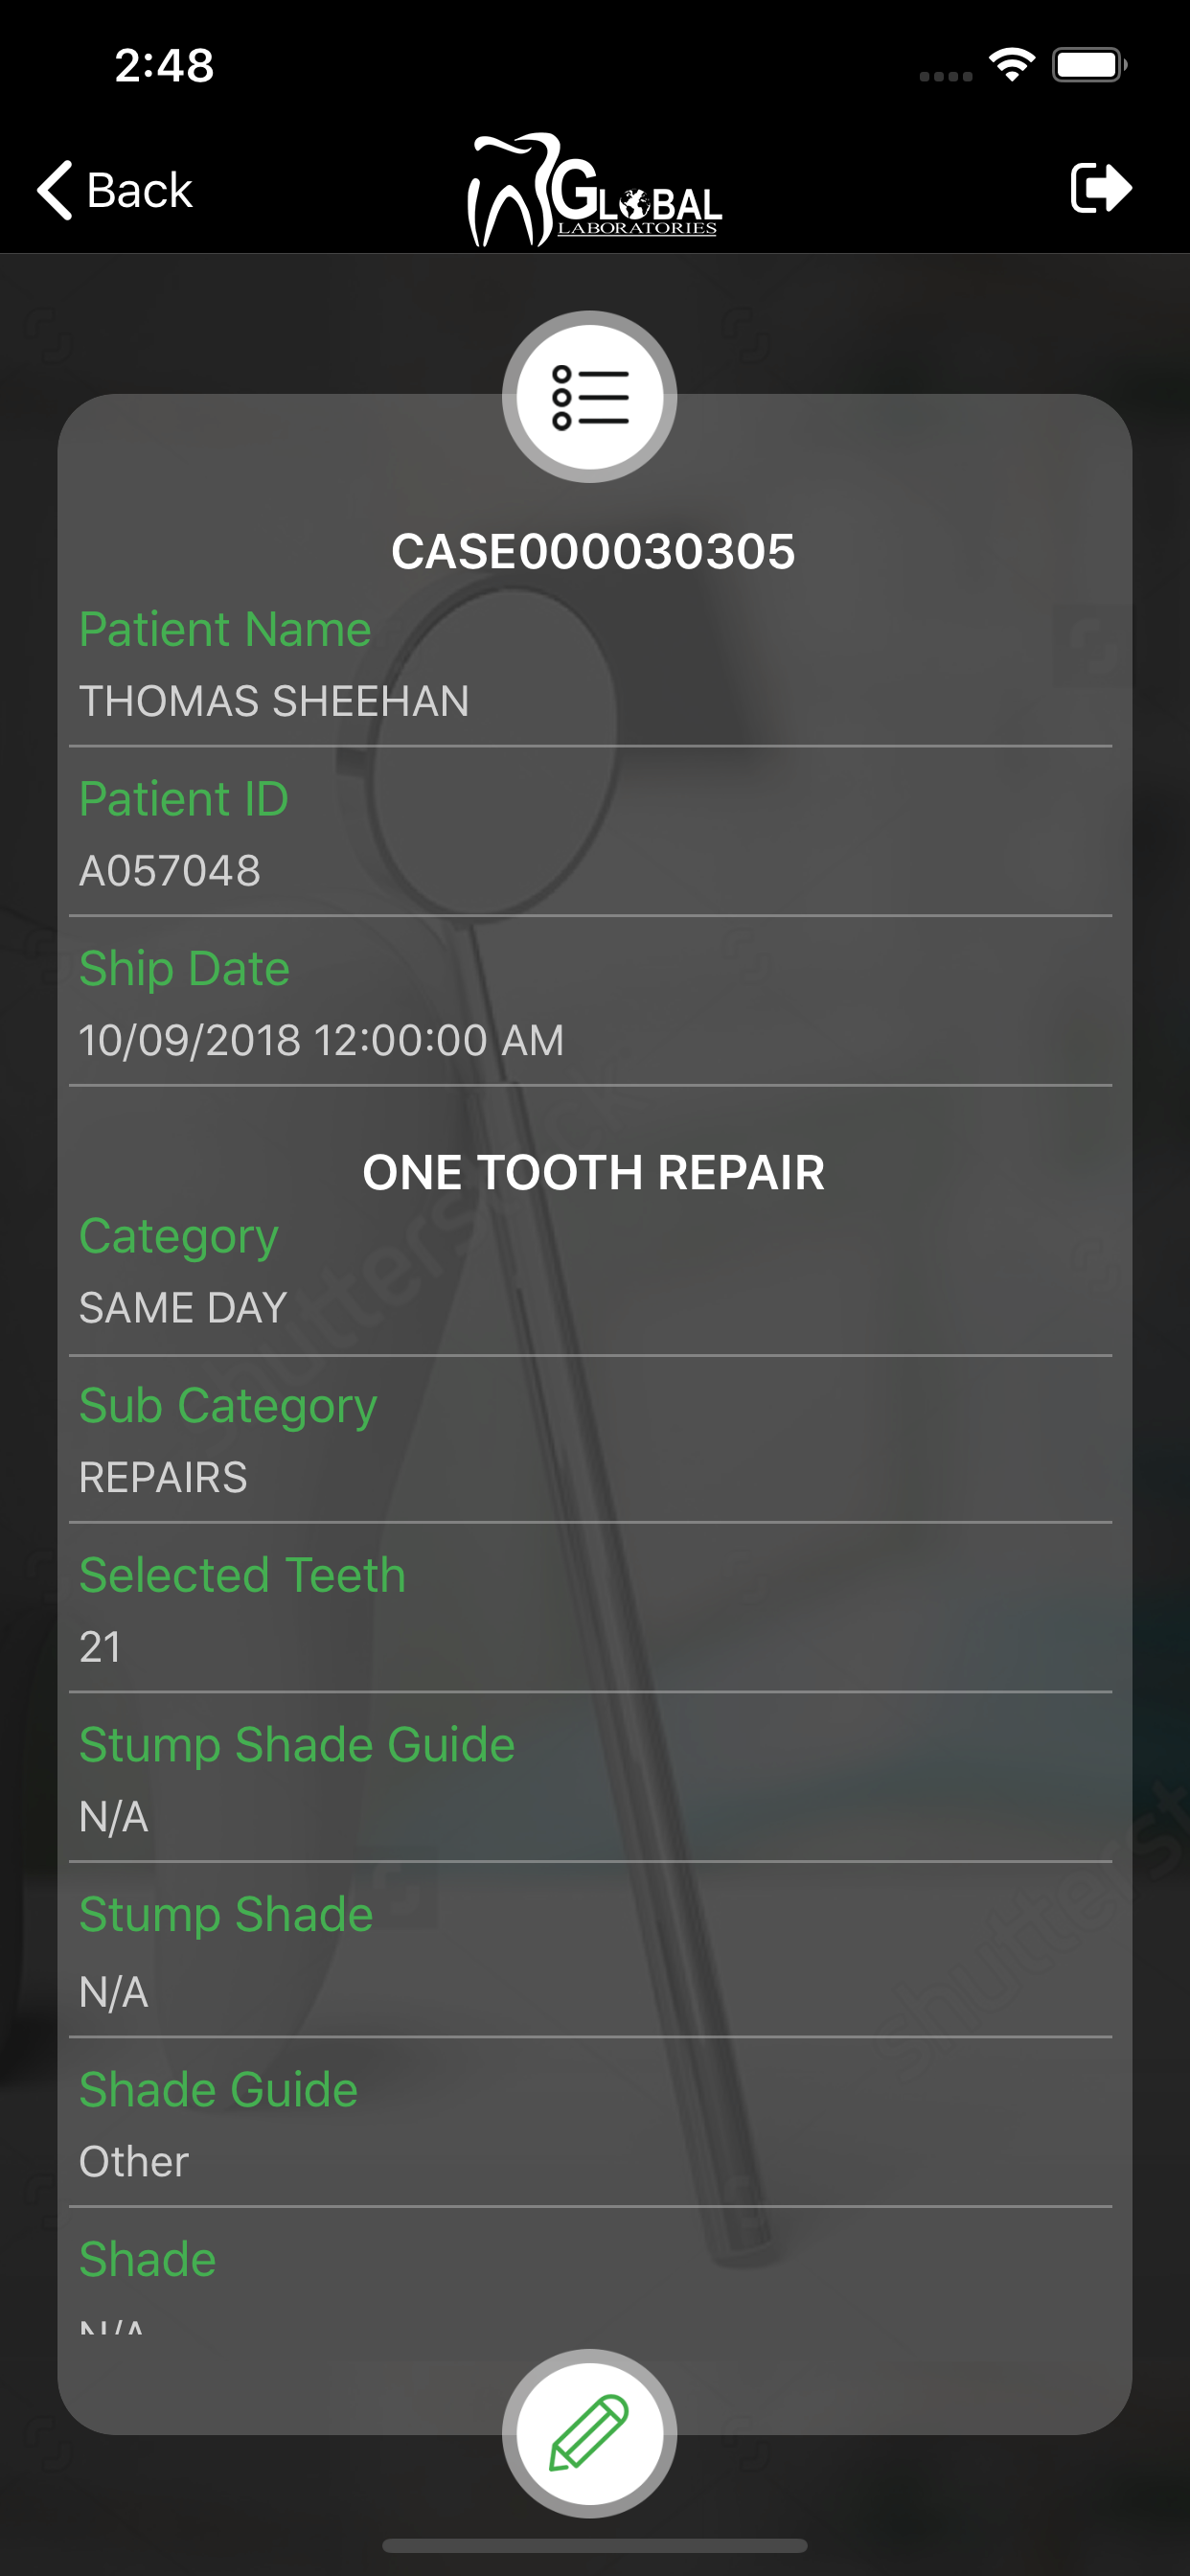Screen dimensions: 1190x2576
Task: Select Shade Guide value Other
Action: click(x=134, y=2162)
